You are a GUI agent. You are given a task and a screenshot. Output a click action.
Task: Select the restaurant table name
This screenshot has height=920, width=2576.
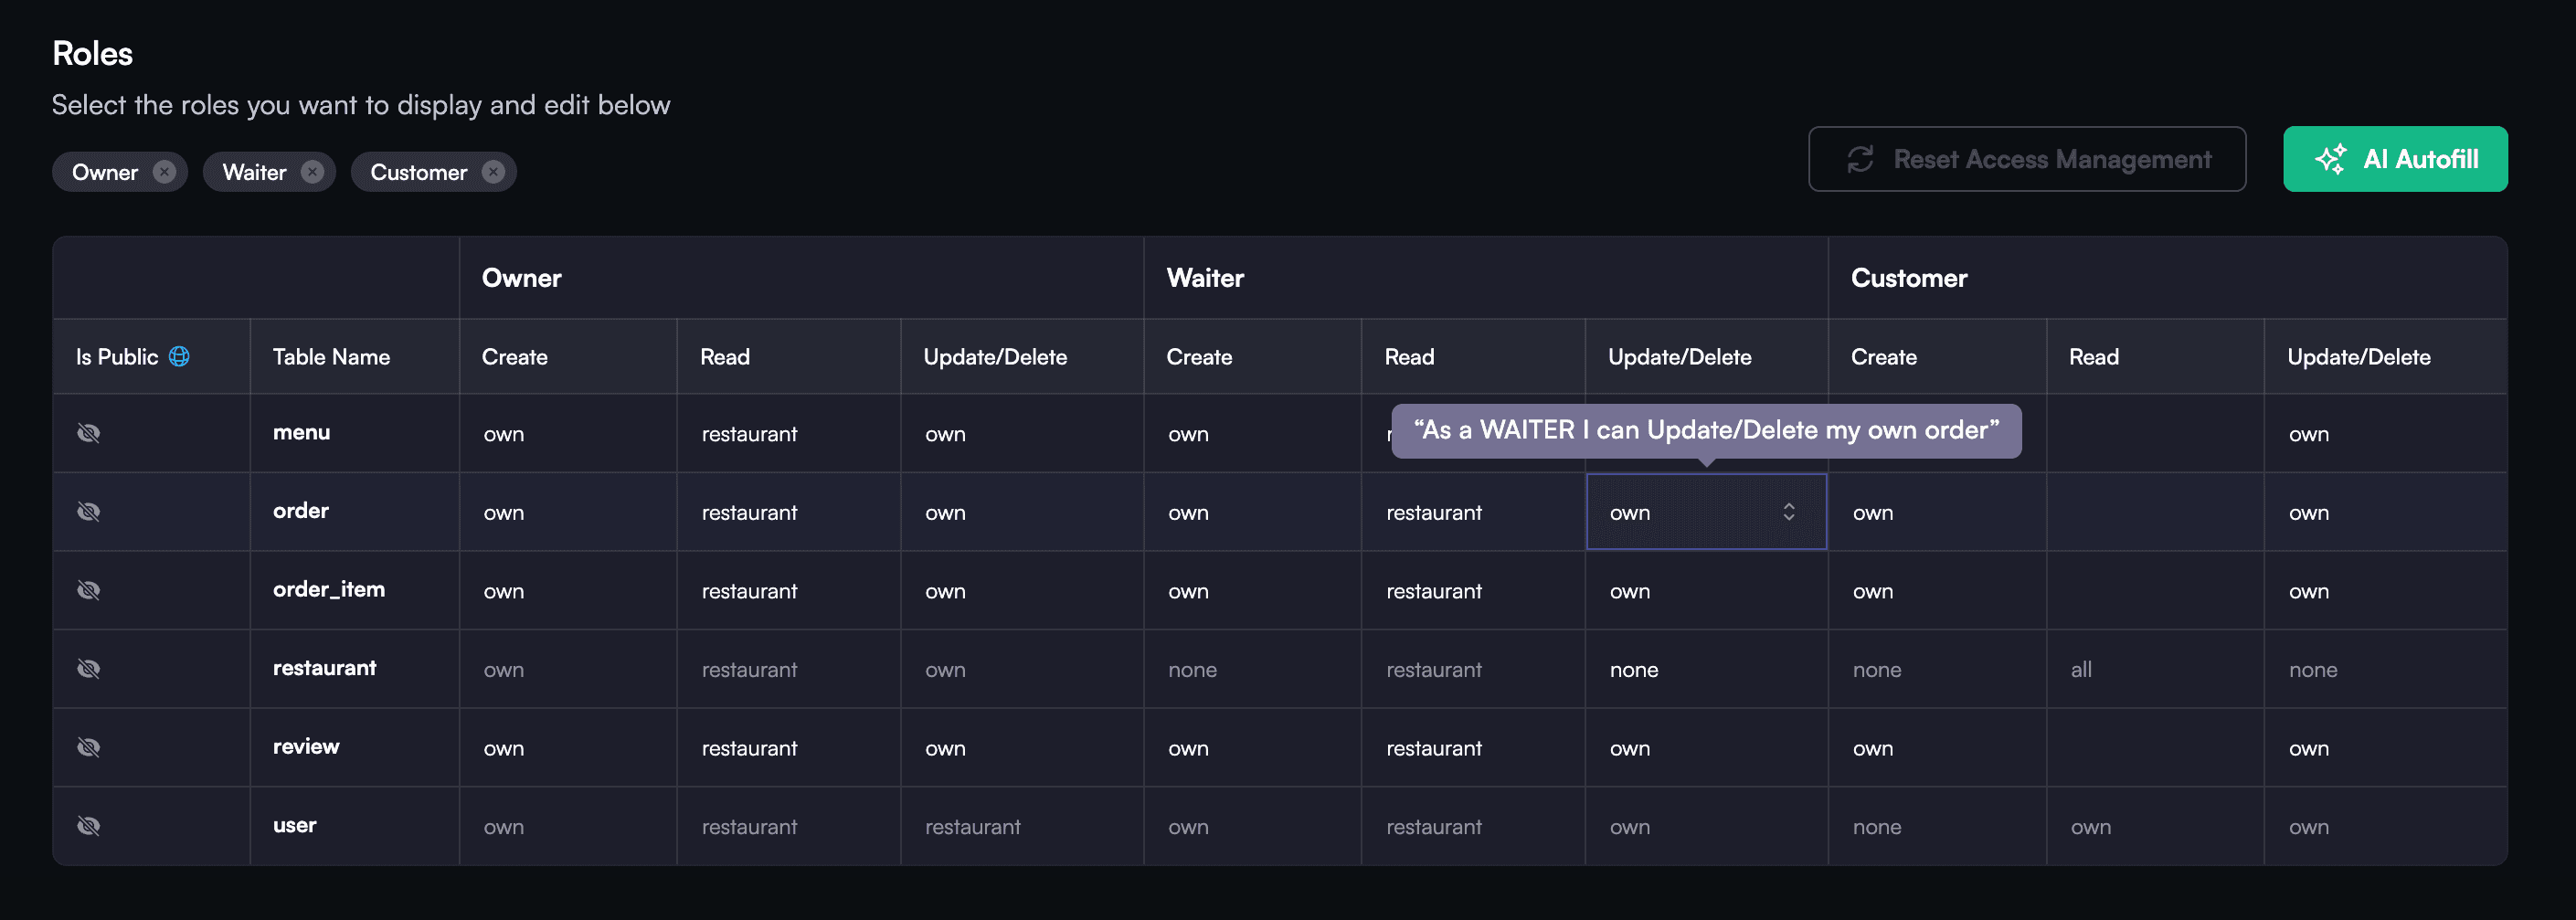(325, 667)
